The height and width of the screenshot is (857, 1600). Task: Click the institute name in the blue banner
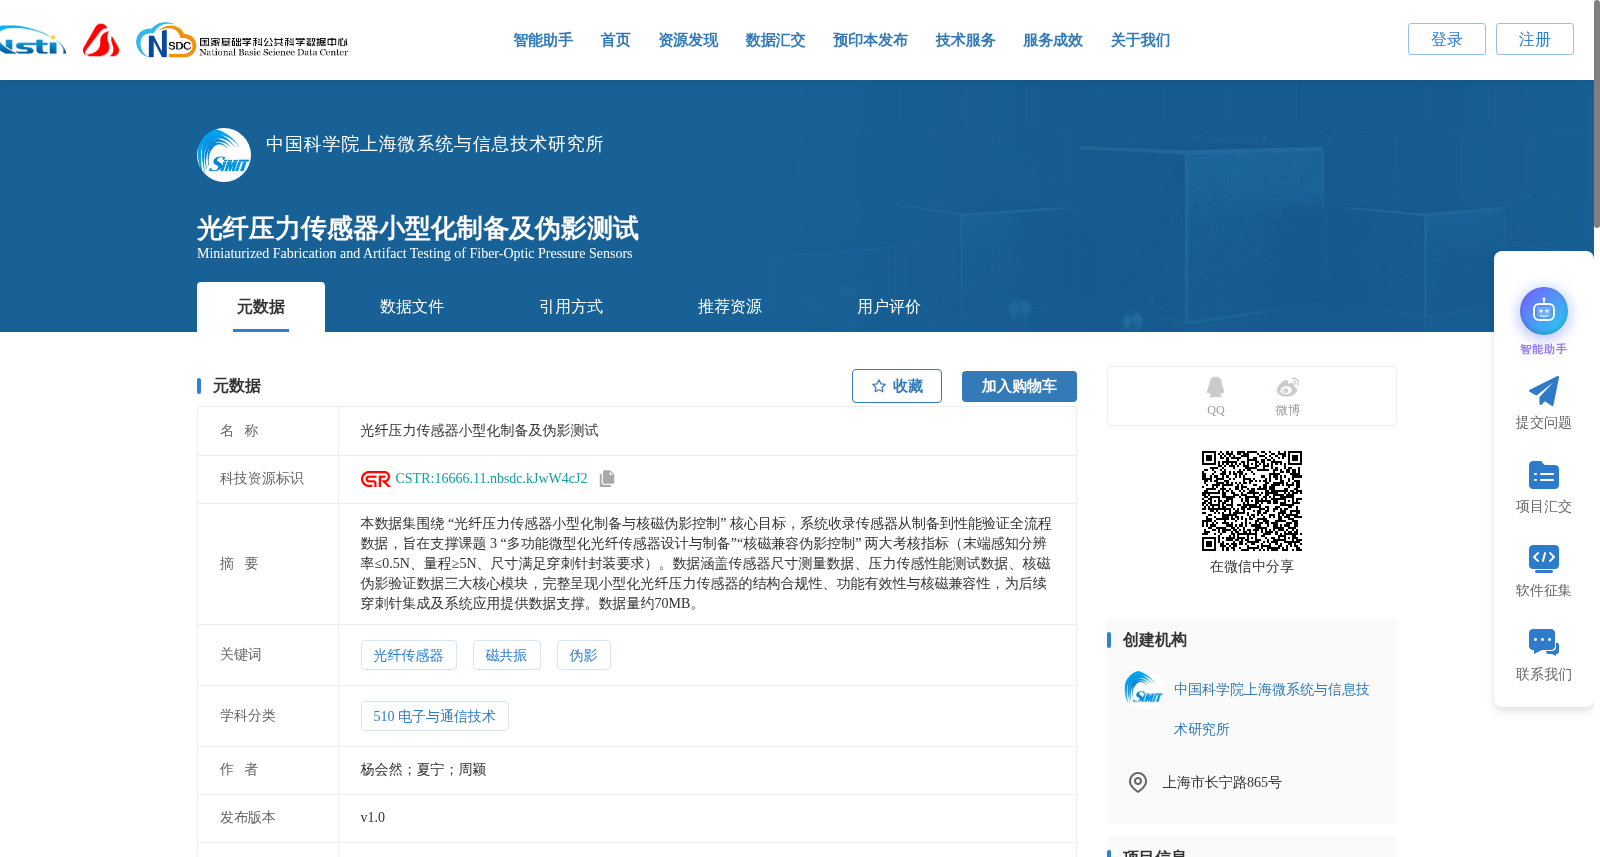434,144
